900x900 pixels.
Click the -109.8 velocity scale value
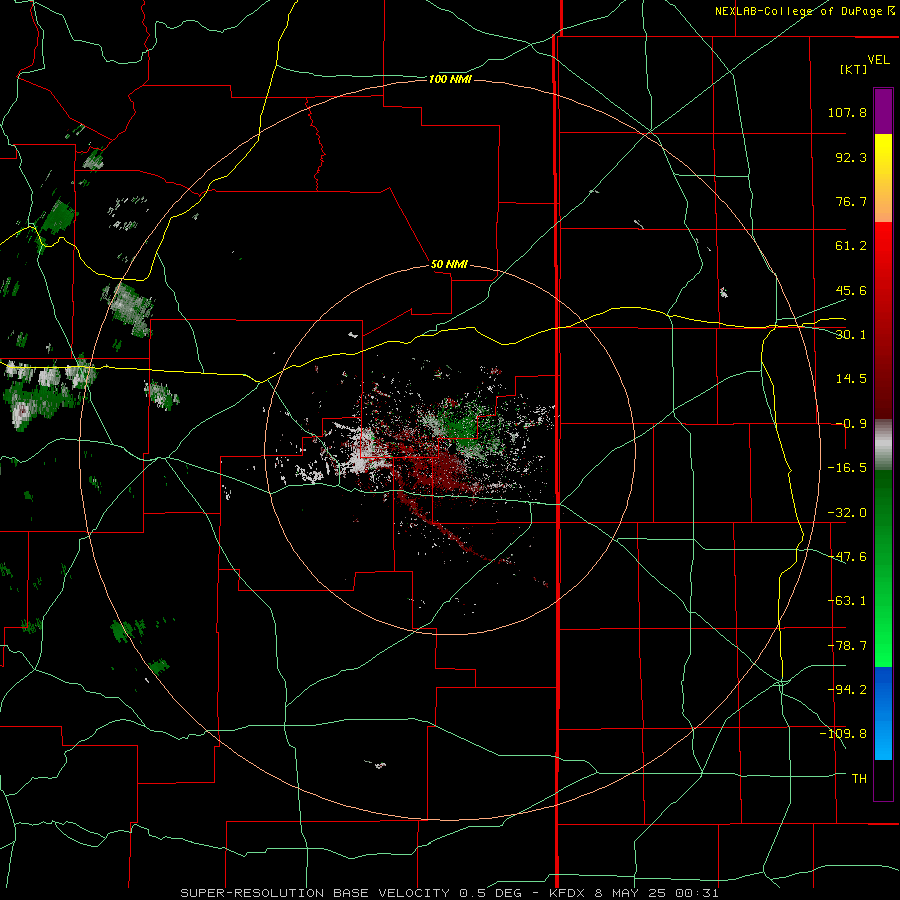point(844,734)
